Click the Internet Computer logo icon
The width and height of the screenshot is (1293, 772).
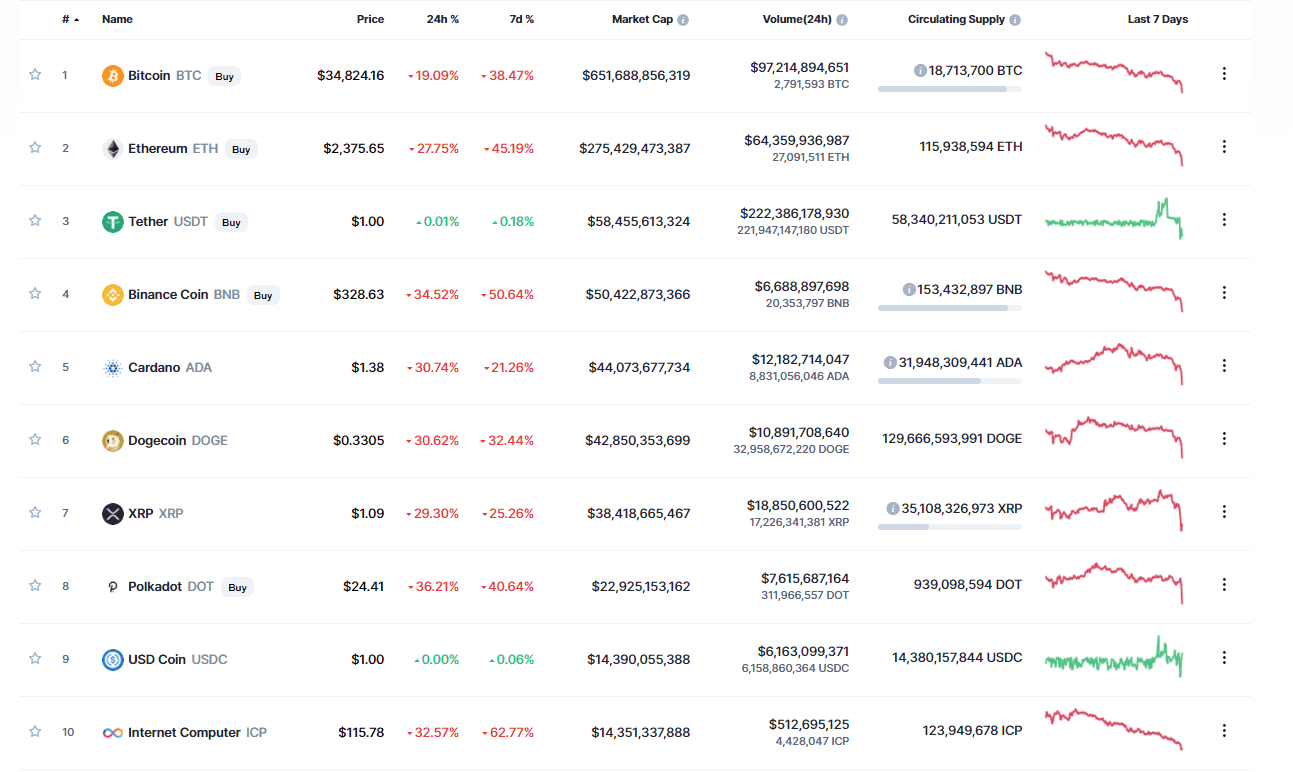pyautogui.click(x=113, y=733)
